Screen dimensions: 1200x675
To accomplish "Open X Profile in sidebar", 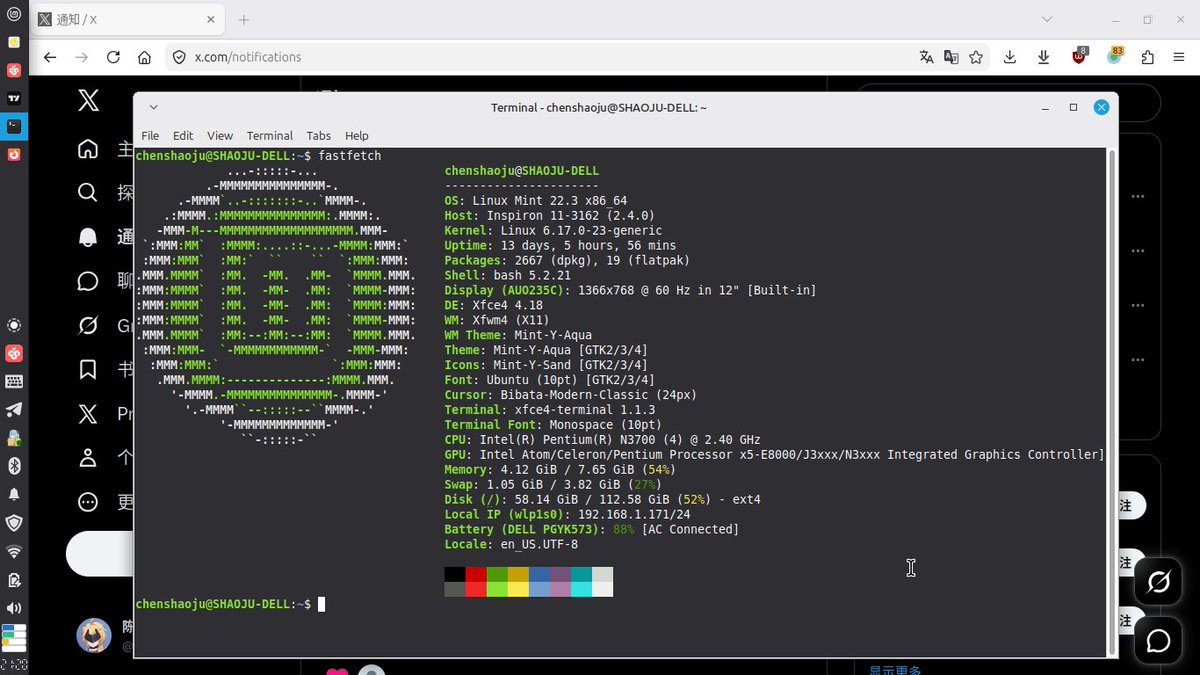I will [88, 457].
